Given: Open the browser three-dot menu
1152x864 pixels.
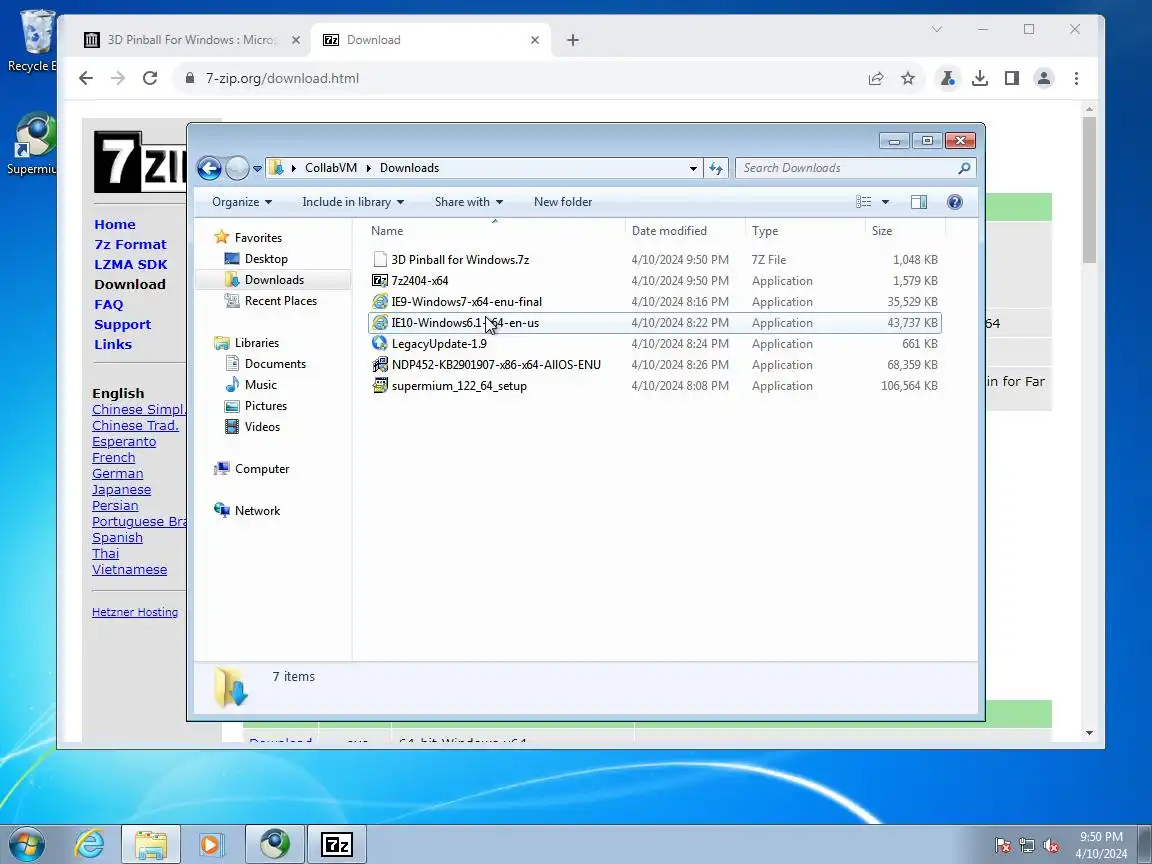Looking at the screenshot, I should pos(1076,78).
